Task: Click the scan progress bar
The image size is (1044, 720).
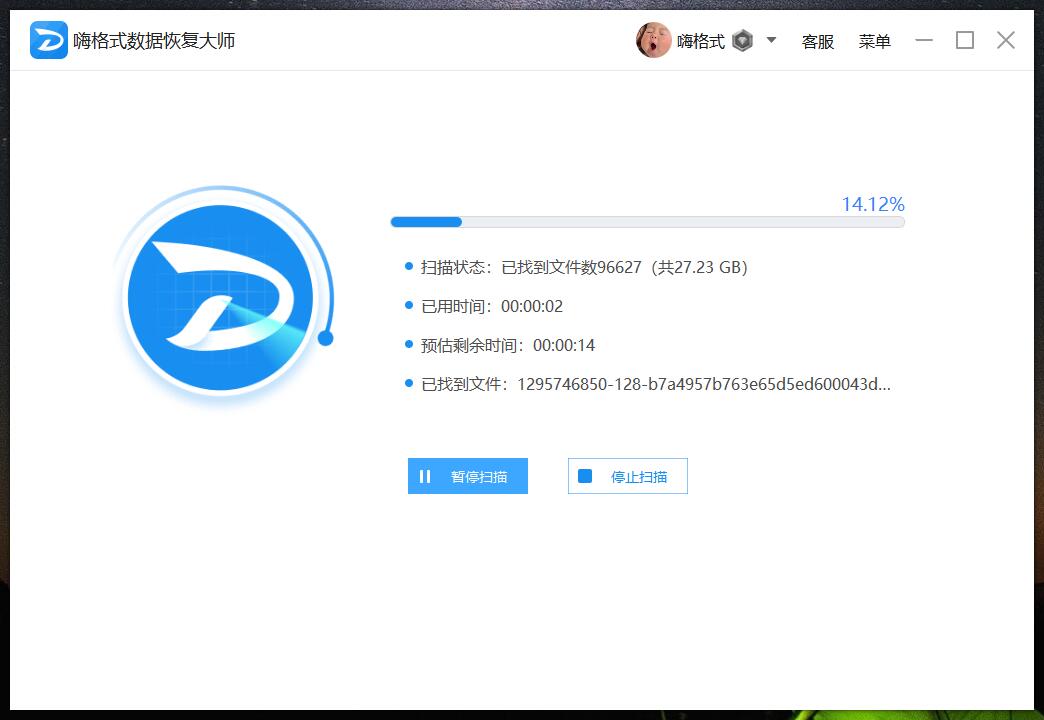Action: (647, 222)
